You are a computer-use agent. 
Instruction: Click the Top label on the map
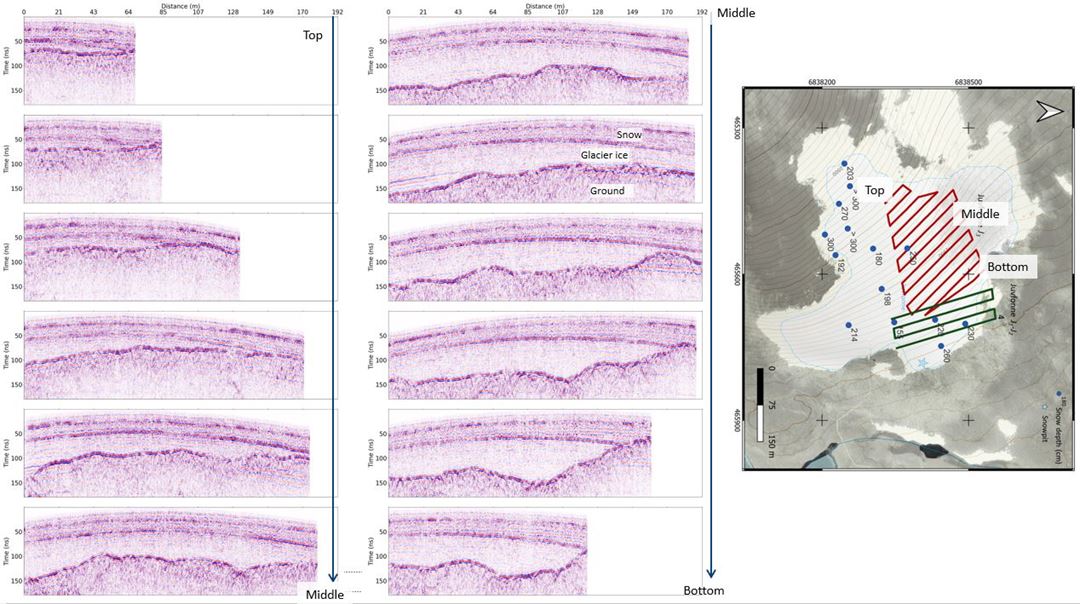point(875,190)
